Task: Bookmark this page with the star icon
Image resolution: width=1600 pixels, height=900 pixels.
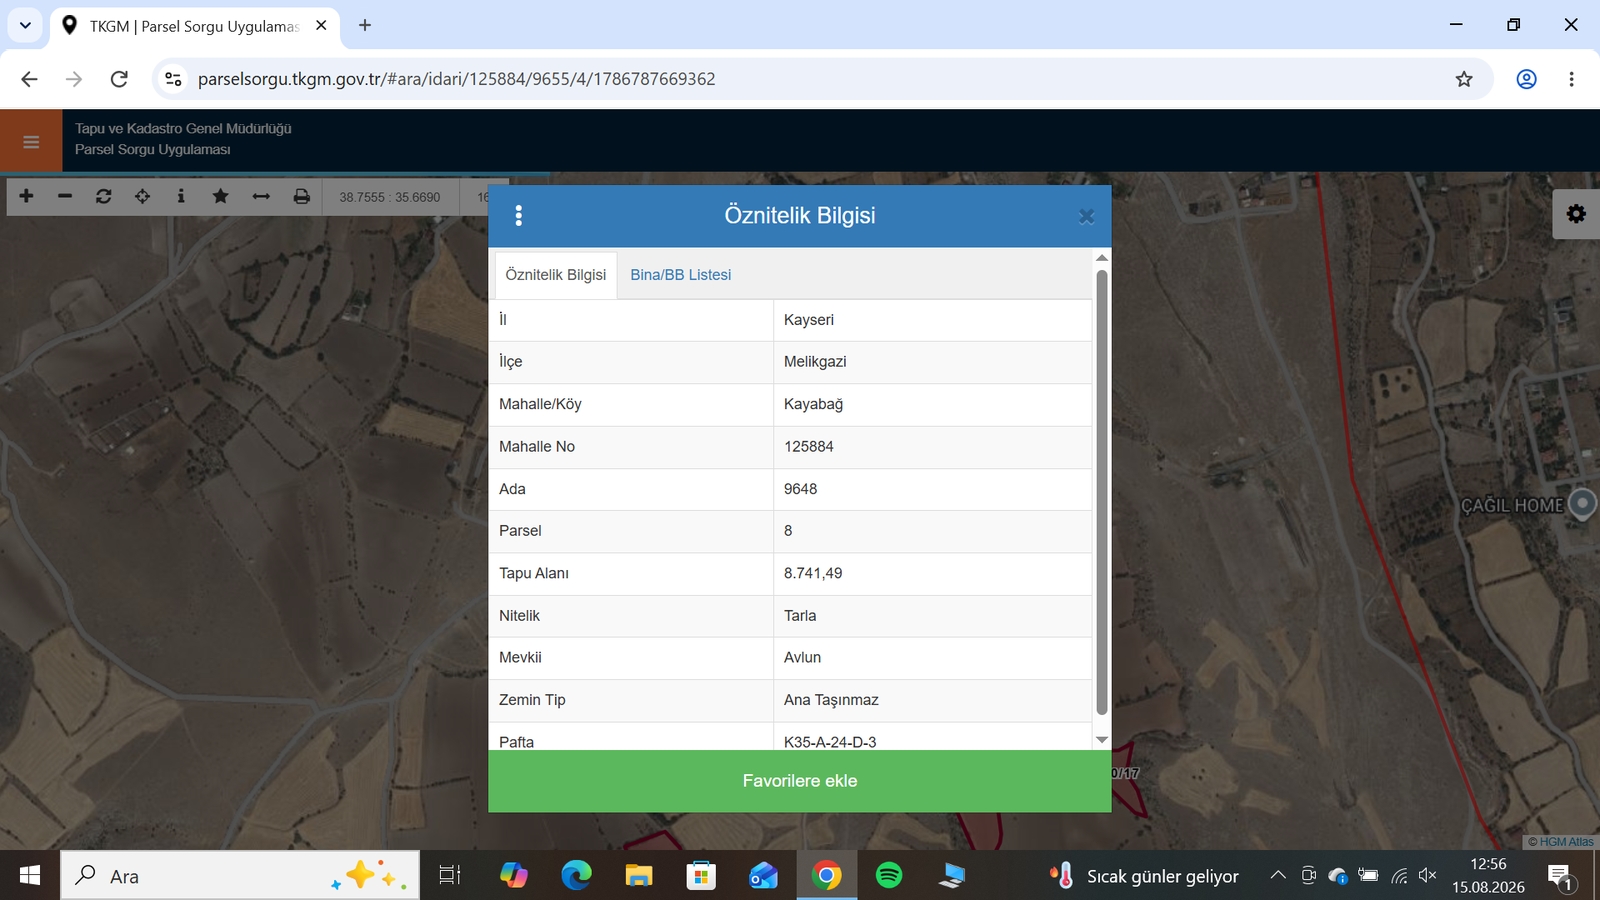Action: point(1464,79)
